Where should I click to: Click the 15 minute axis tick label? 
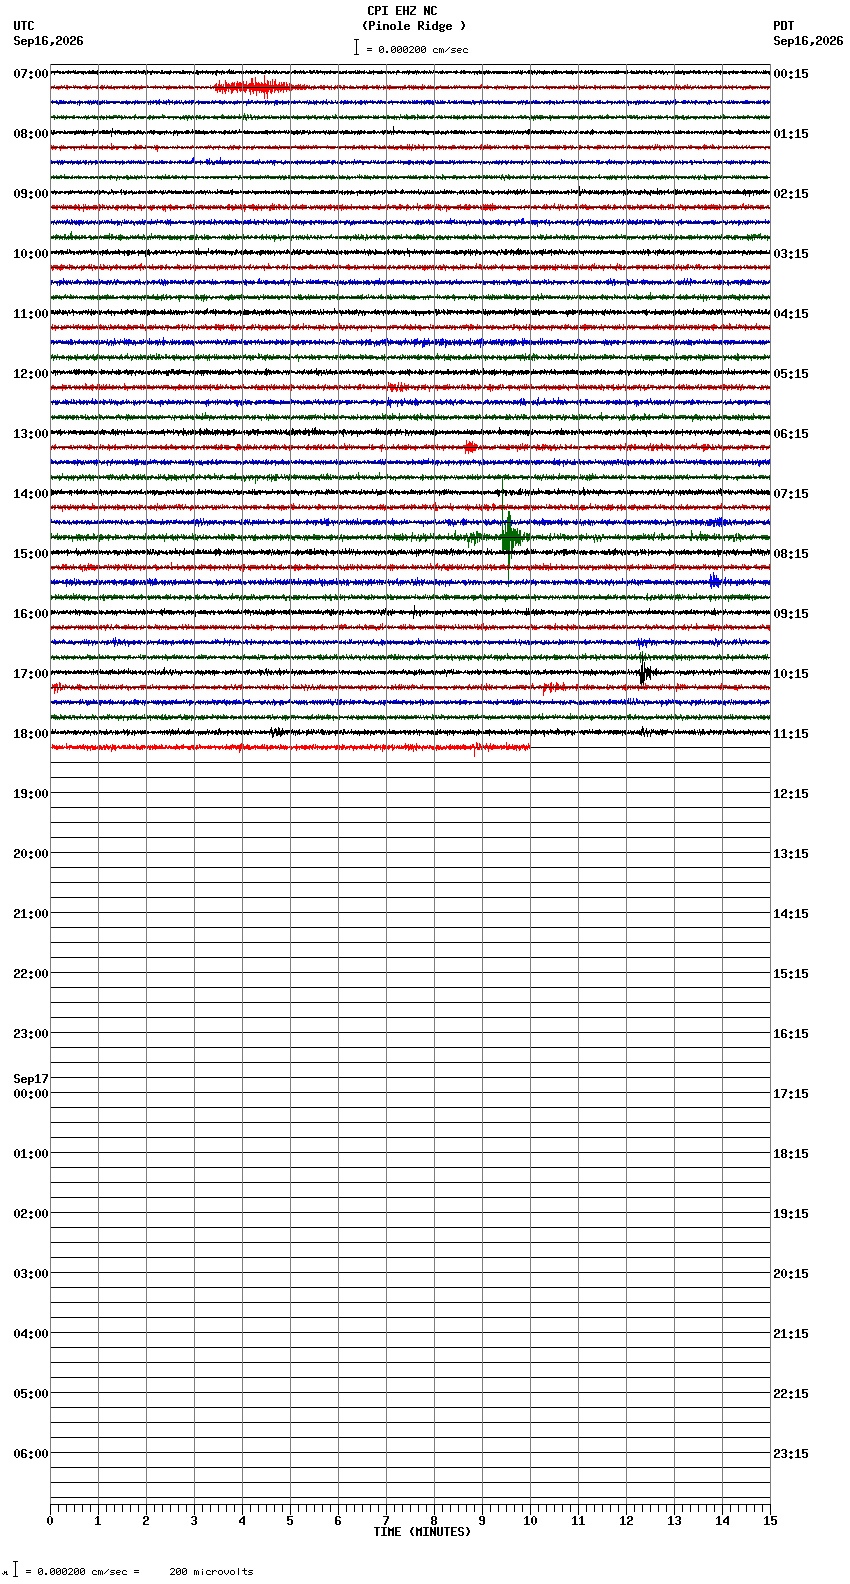pyautogui.click(x=770, y=1521)
